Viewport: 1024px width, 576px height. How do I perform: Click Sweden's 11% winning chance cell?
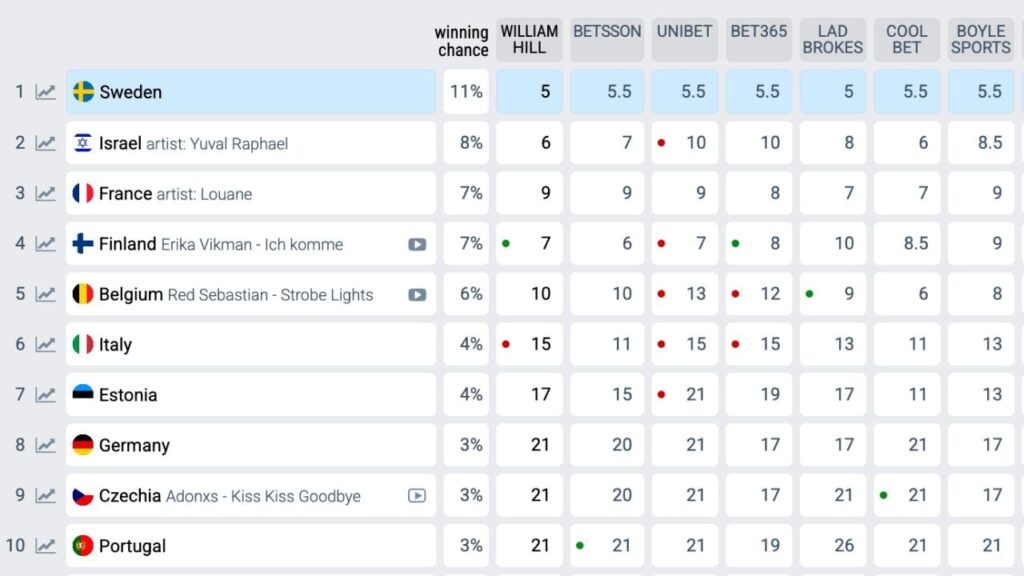pos(466,92)
